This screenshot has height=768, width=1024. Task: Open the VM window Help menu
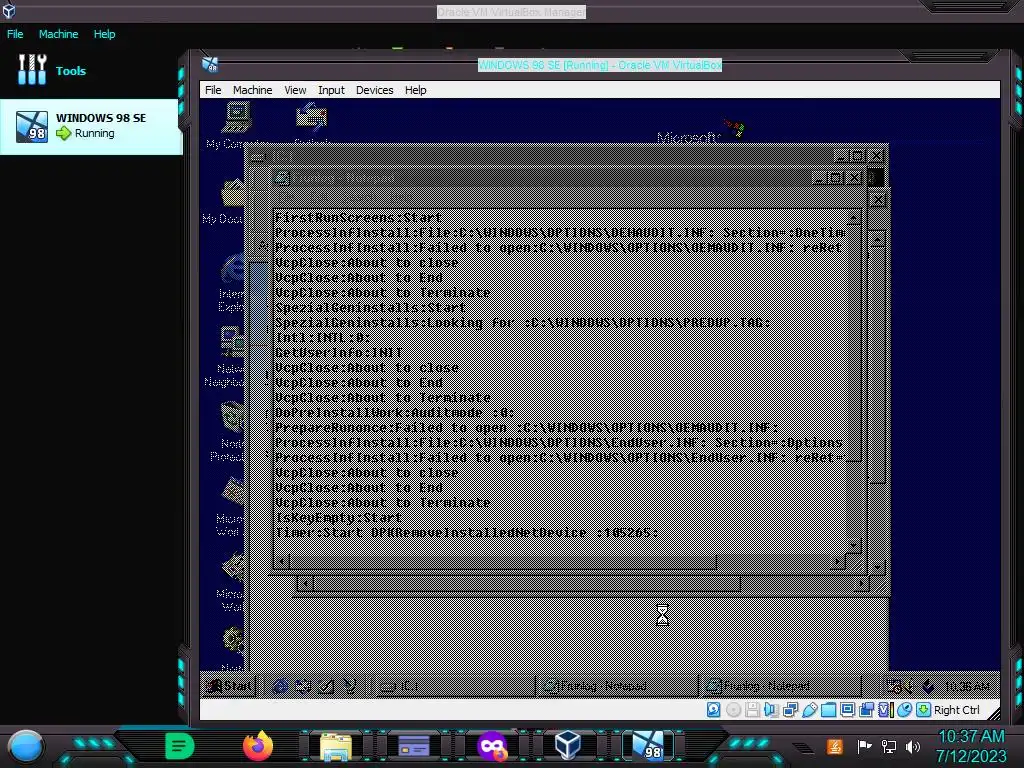(x=415, y=90)
